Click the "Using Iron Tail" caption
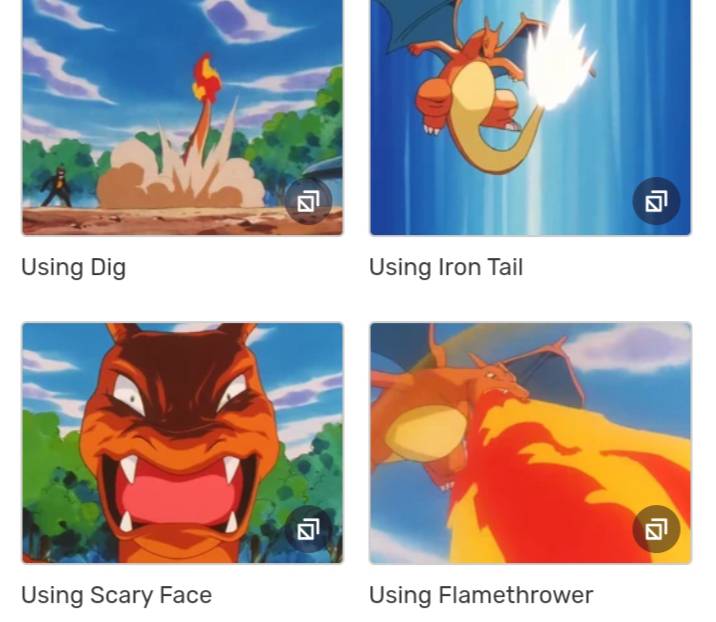716x622 pixels. tap(446, 267)
